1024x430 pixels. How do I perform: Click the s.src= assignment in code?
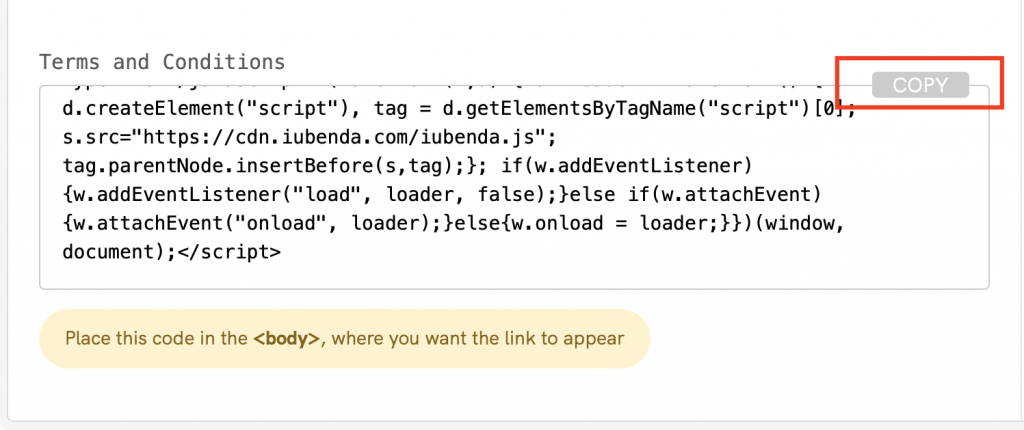pyautogui.click(x=88, y=136)
